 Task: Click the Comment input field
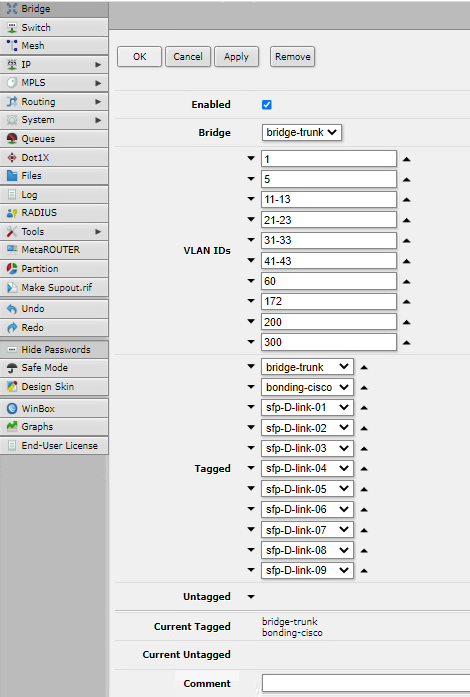point(366,683)
